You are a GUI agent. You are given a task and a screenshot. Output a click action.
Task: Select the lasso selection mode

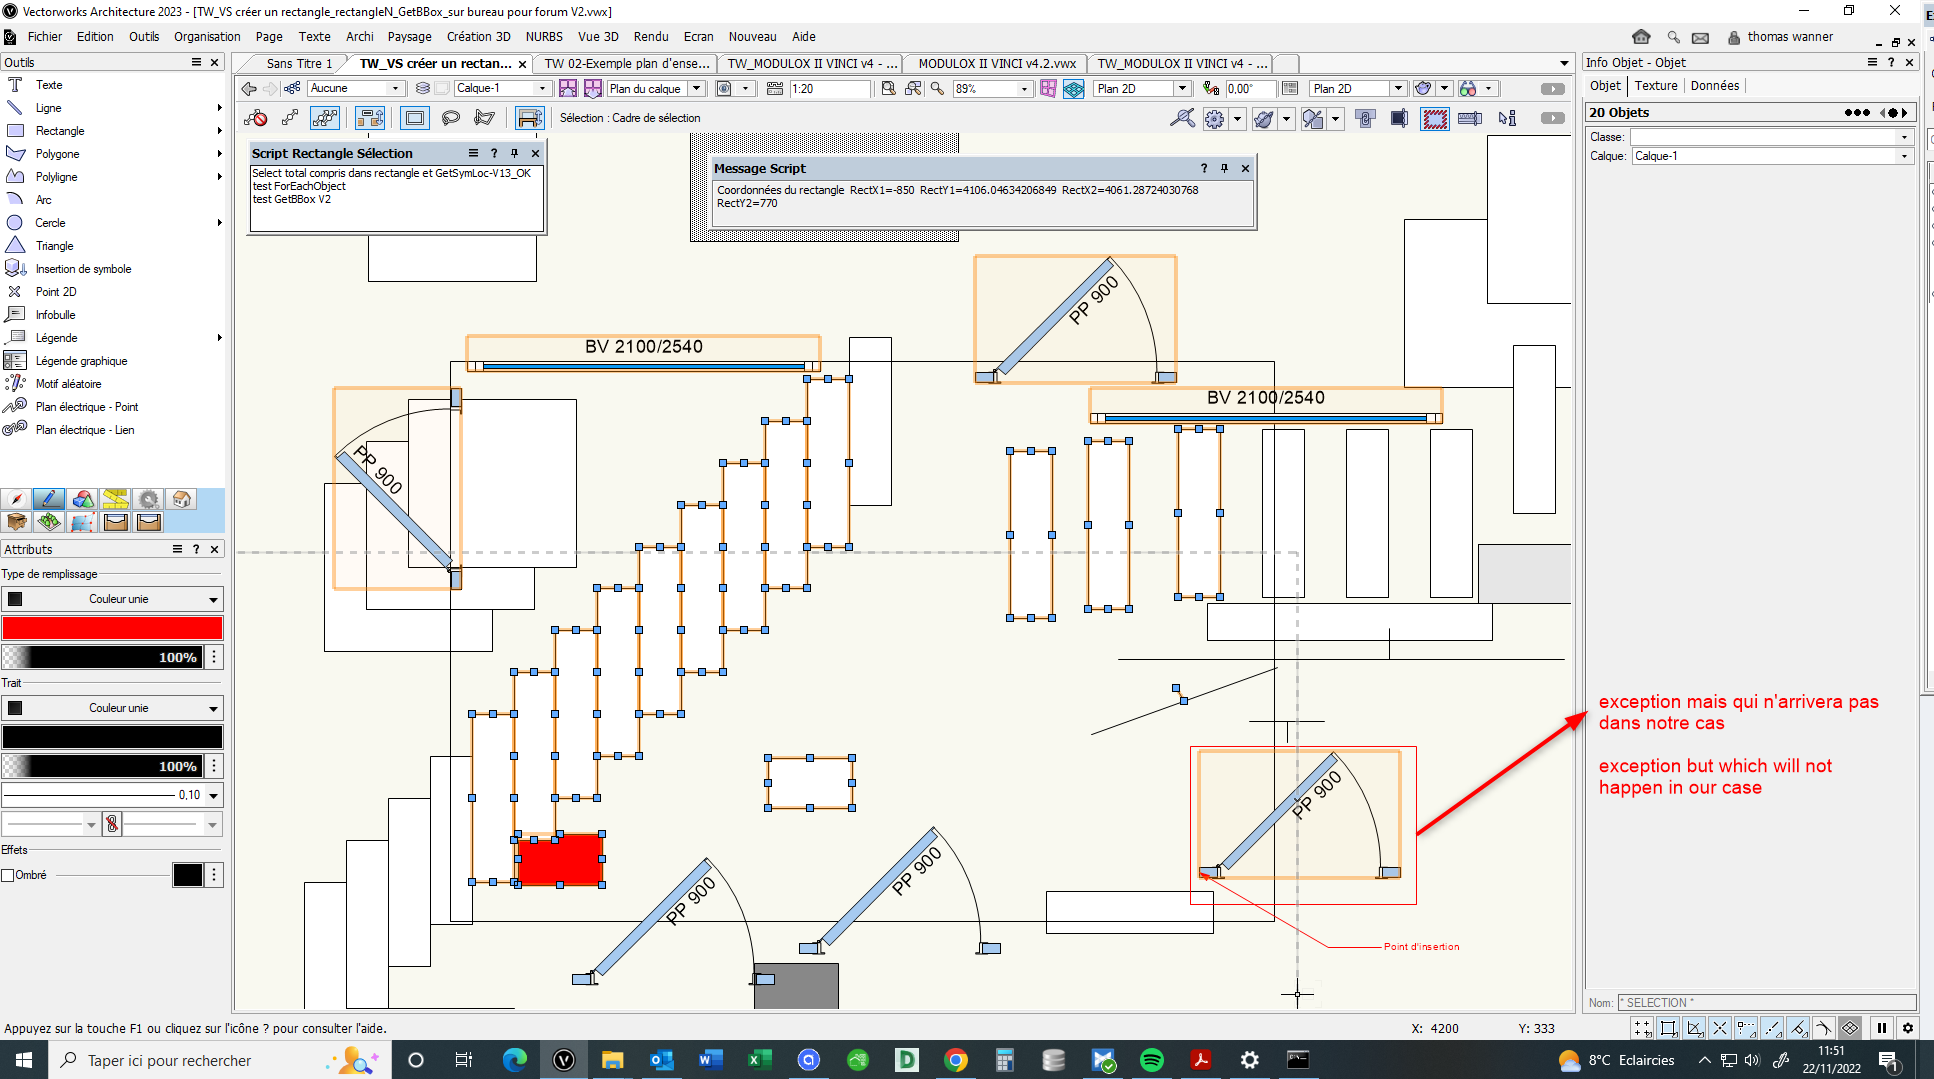click(x=451, y=118)
